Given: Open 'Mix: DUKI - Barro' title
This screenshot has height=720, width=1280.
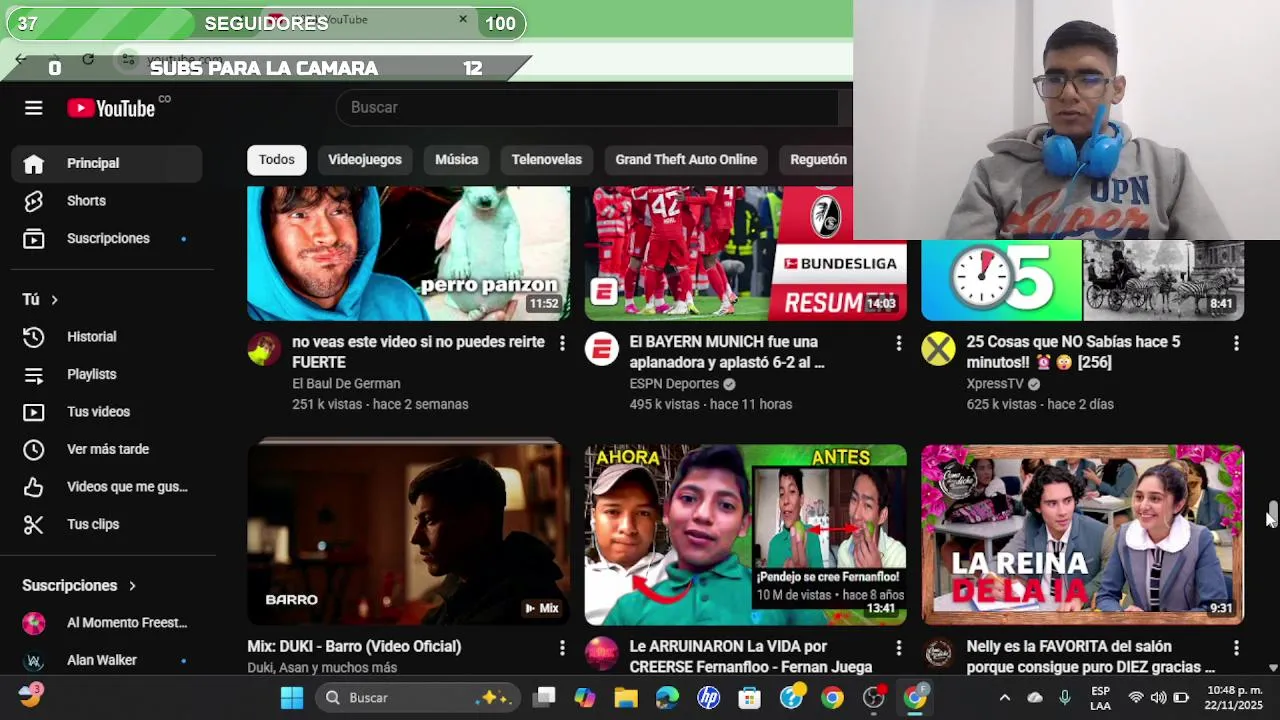Looking at the screenshot, I should coord(354,647).
